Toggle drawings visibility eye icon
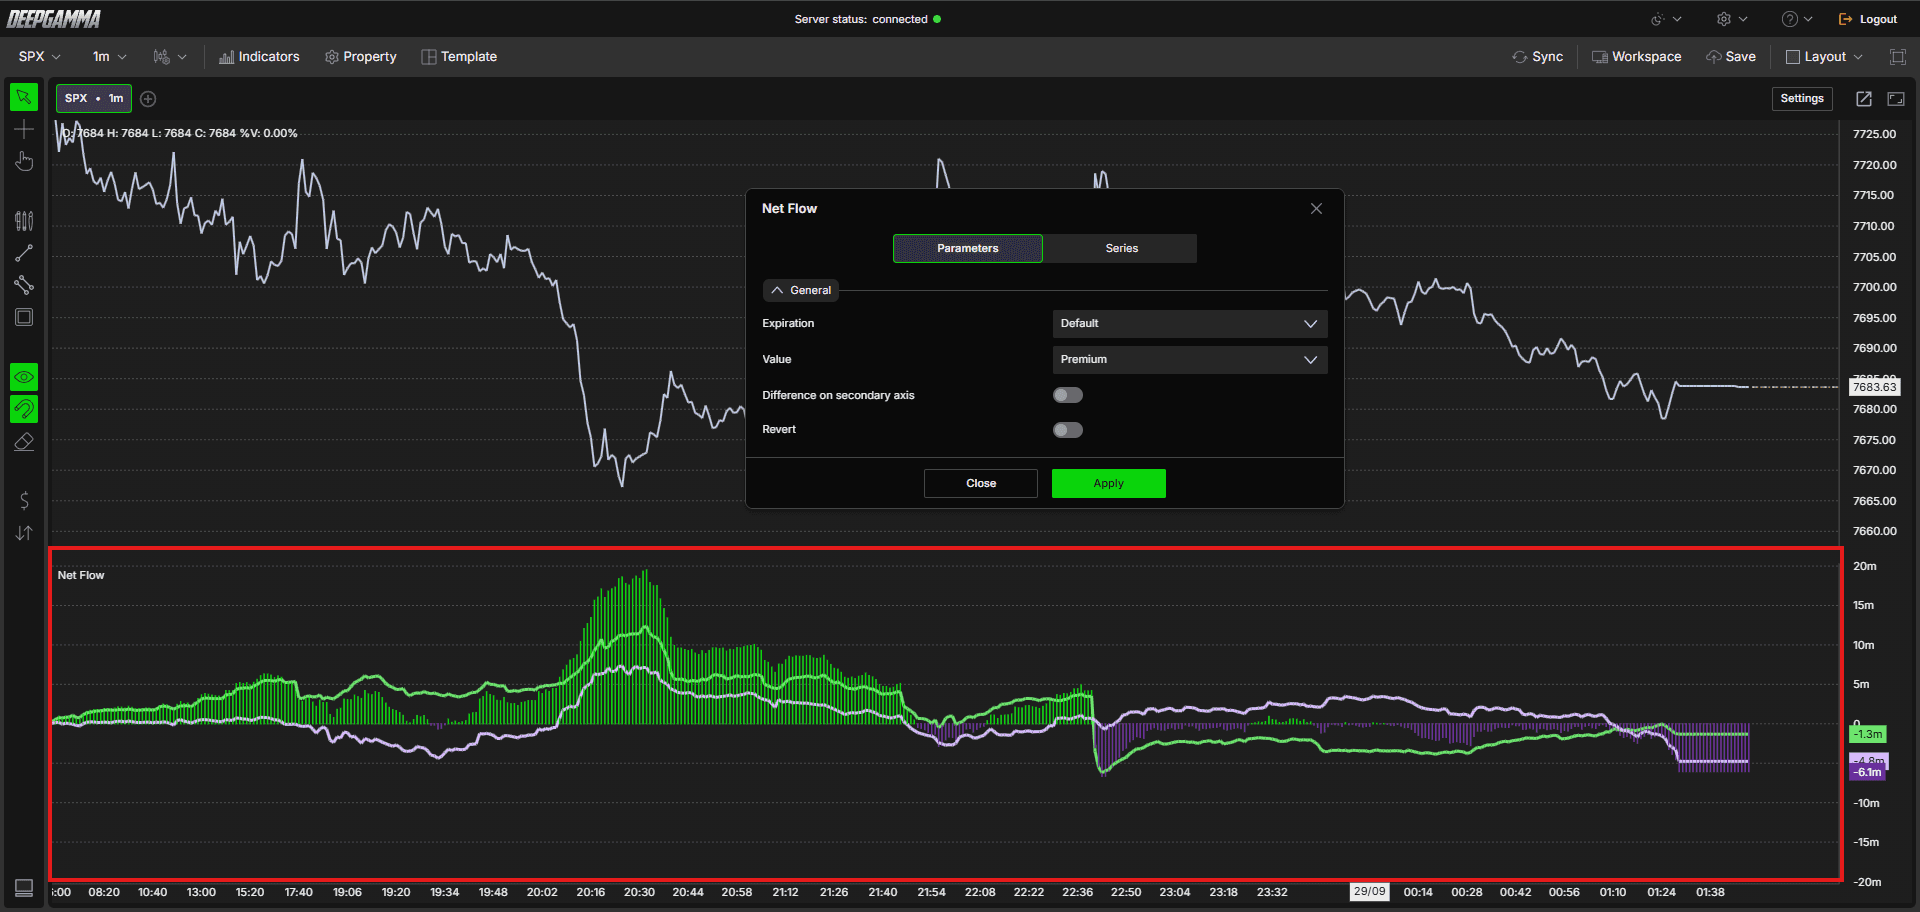Viewport: 1920px width, 912px height. [24, 377]
